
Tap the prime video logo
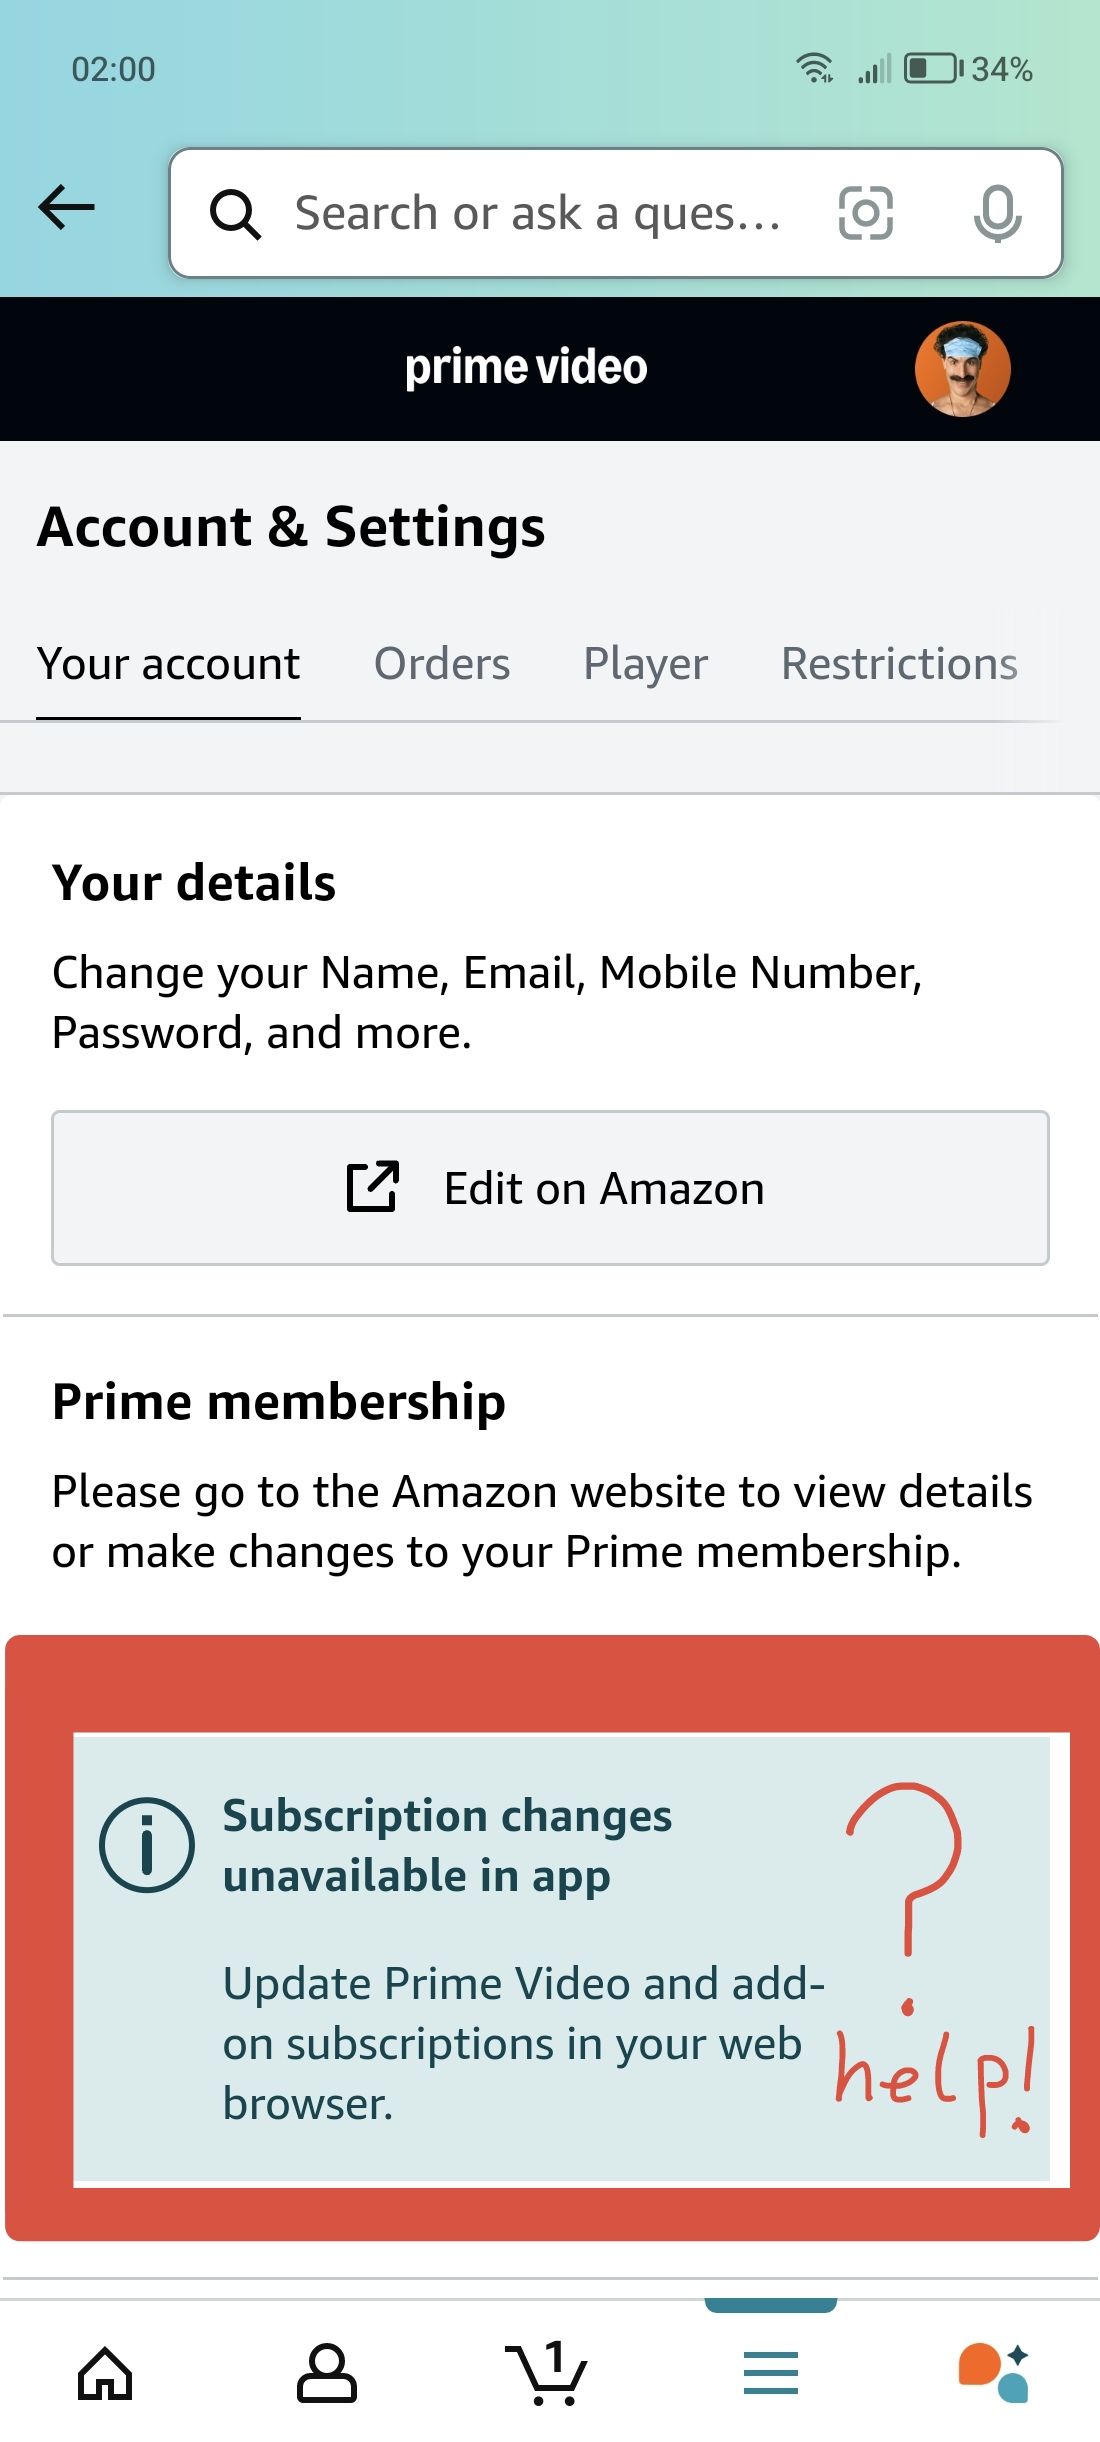(525, 367)
